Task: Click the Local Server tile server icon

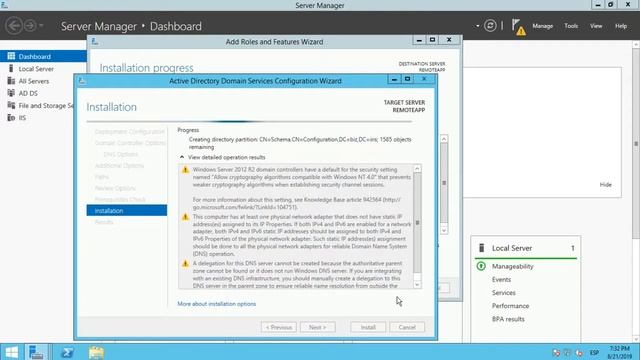Action: click(x=482, y=248)
